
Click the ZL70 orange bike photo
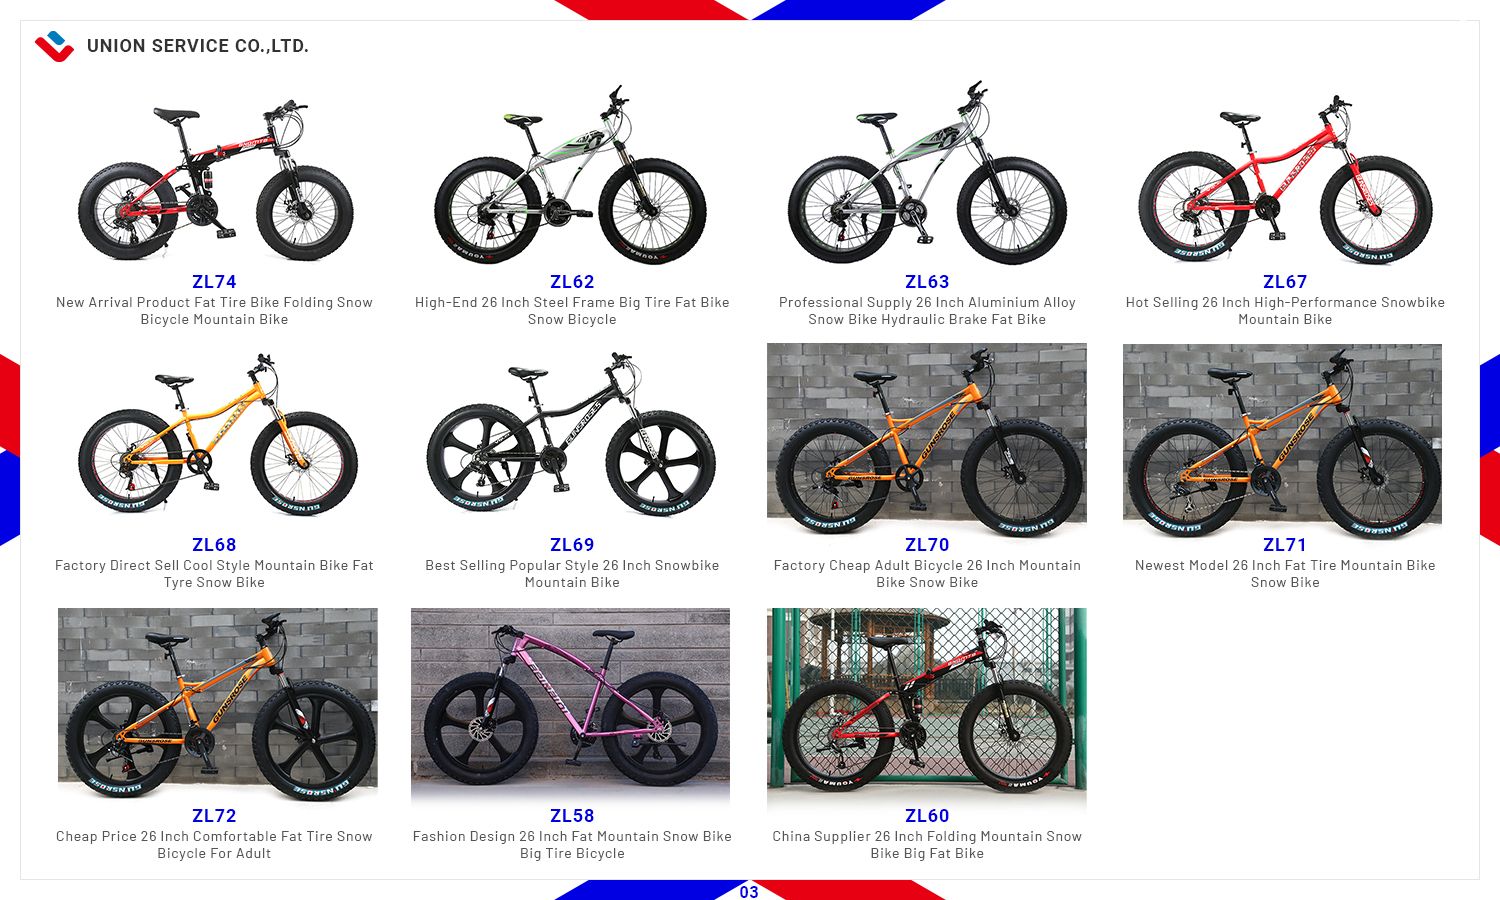coord(927,440)
